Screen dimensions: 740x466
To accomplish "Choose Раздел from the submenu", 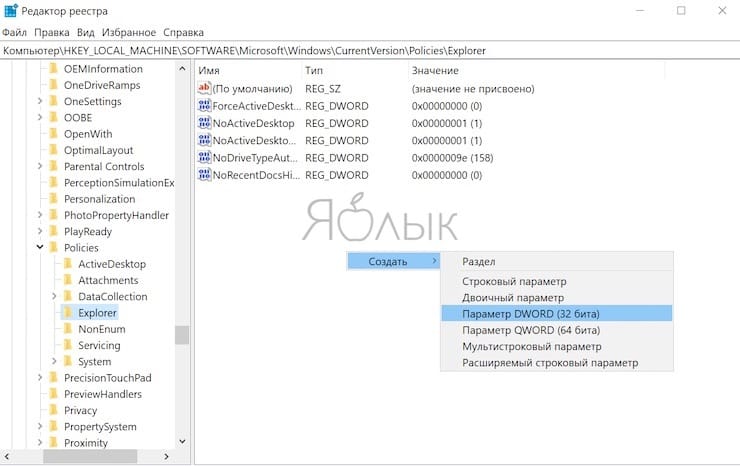I will point(557,262).
